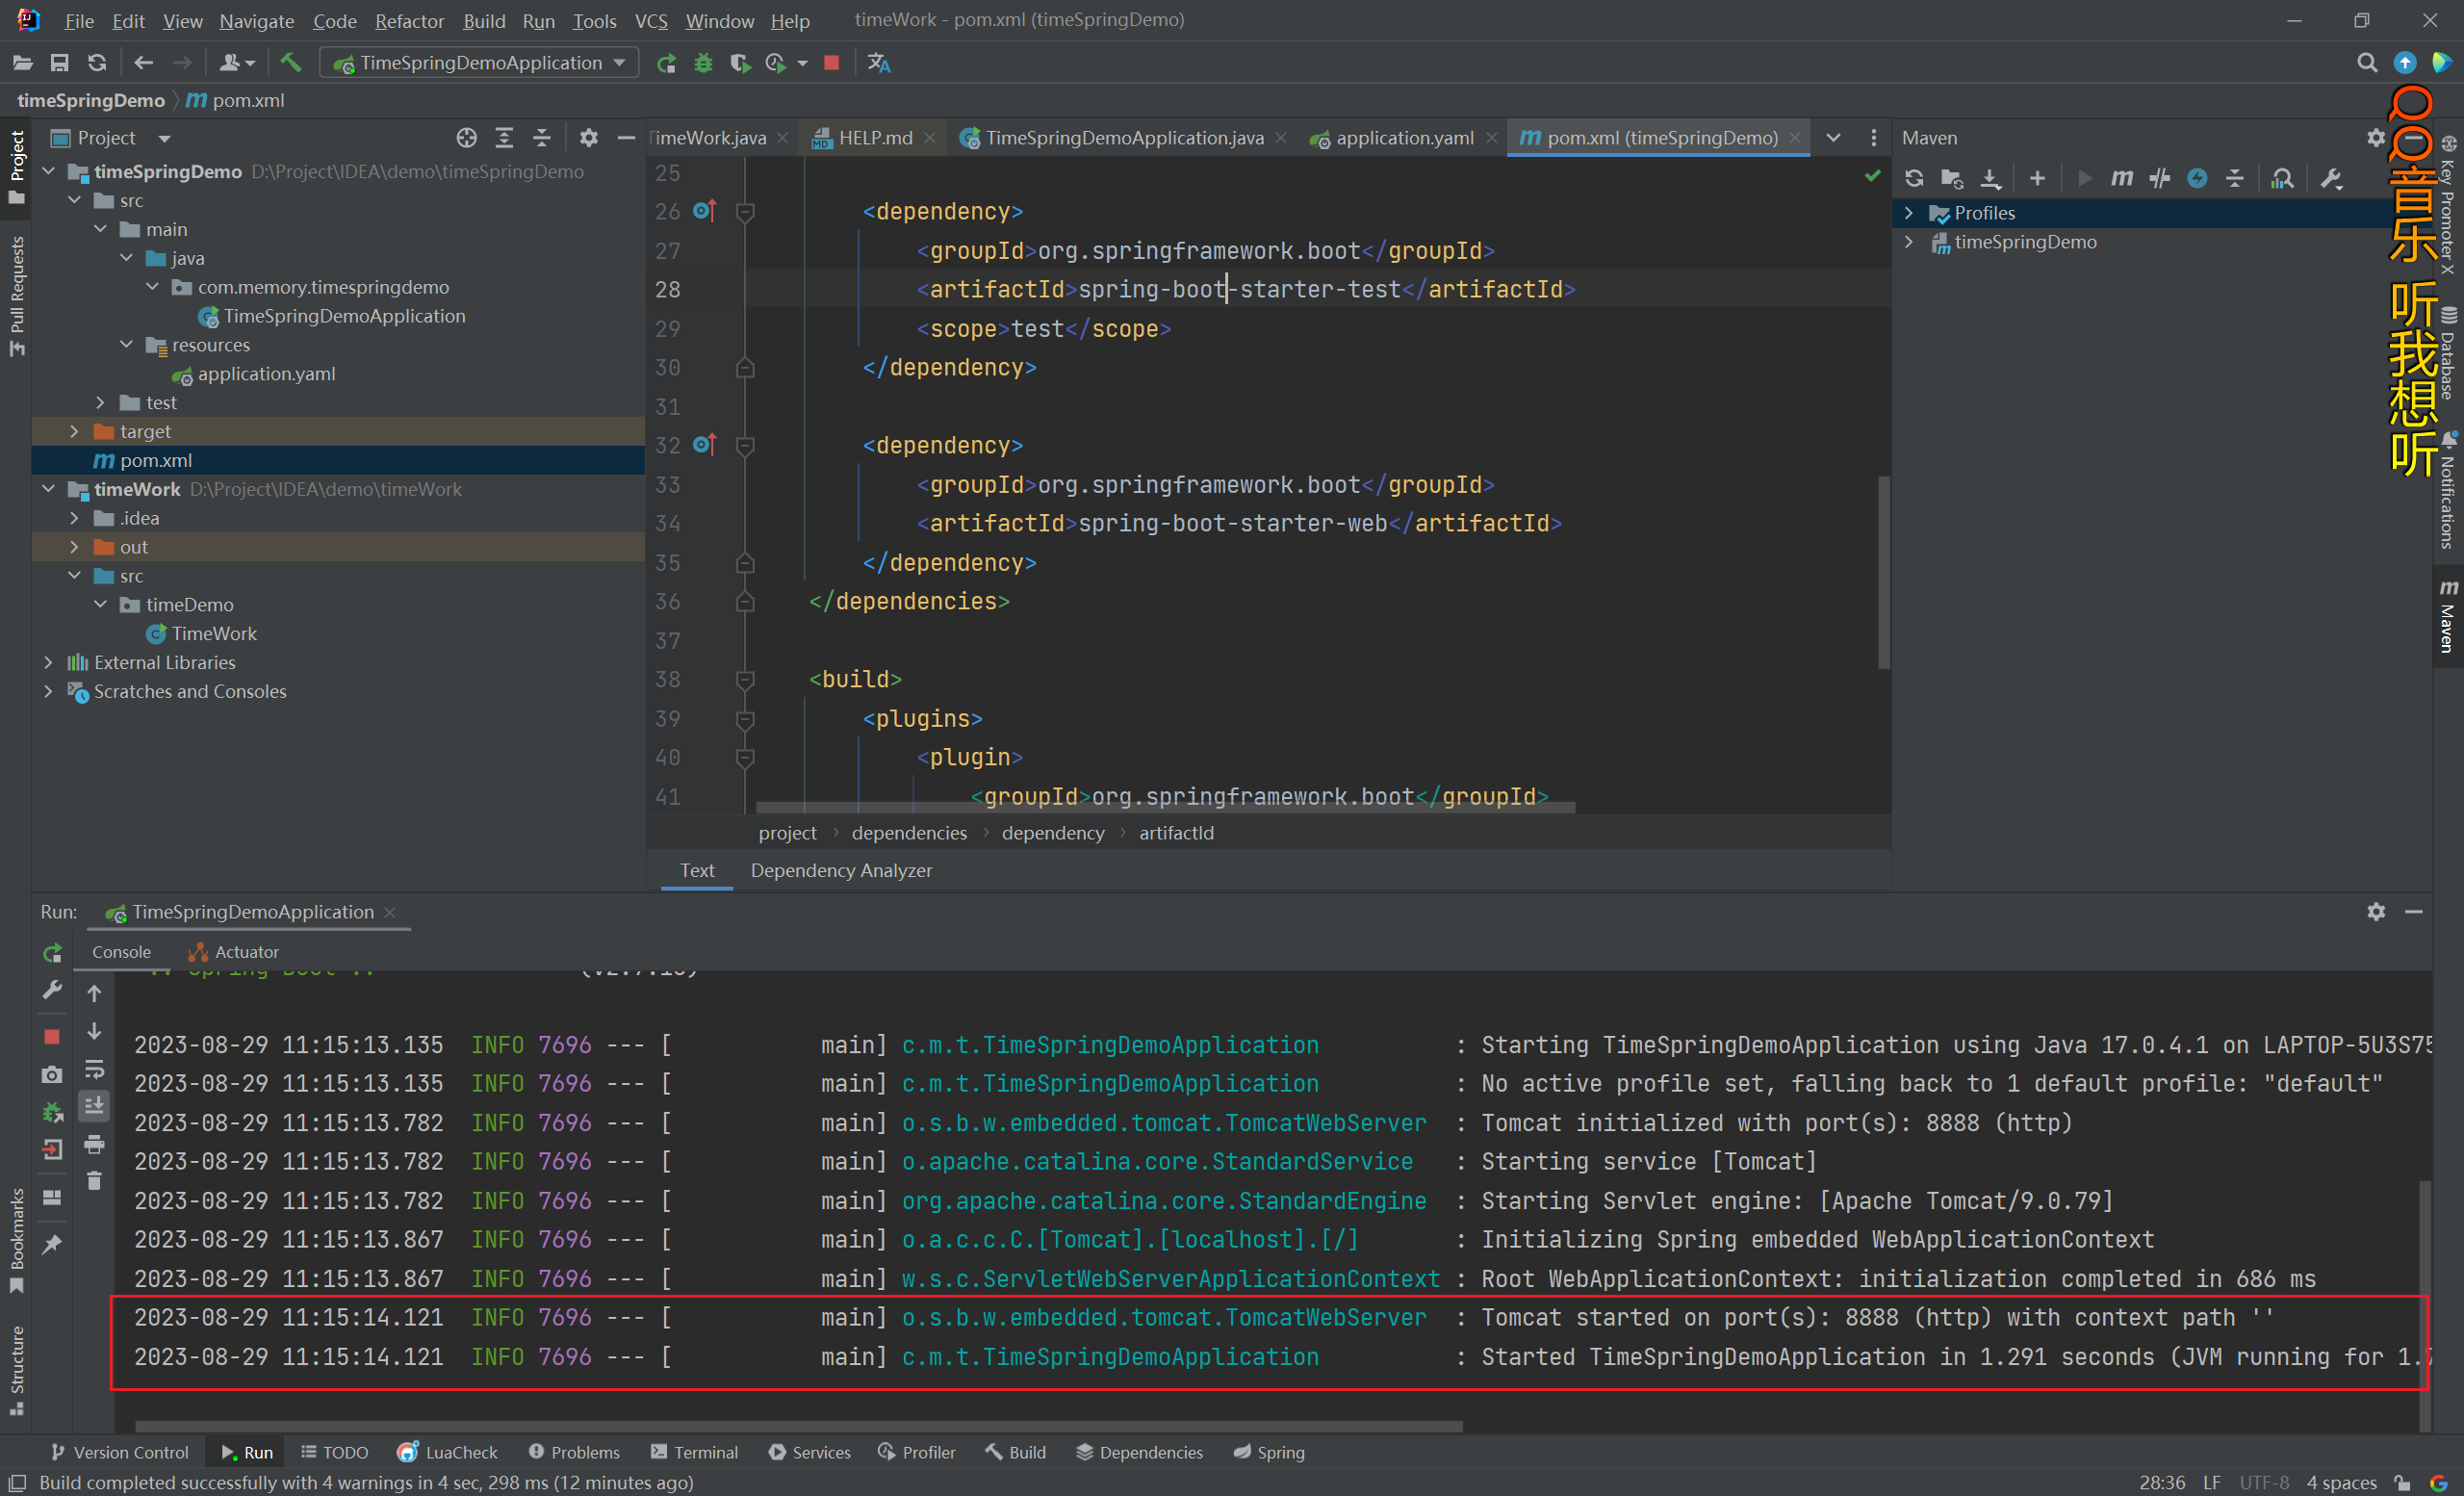Image resolution: width=2464 pixels, height=1496 pixels.
Task: Click the dependencies breadcrumb in editor
Action: point(909,833)
